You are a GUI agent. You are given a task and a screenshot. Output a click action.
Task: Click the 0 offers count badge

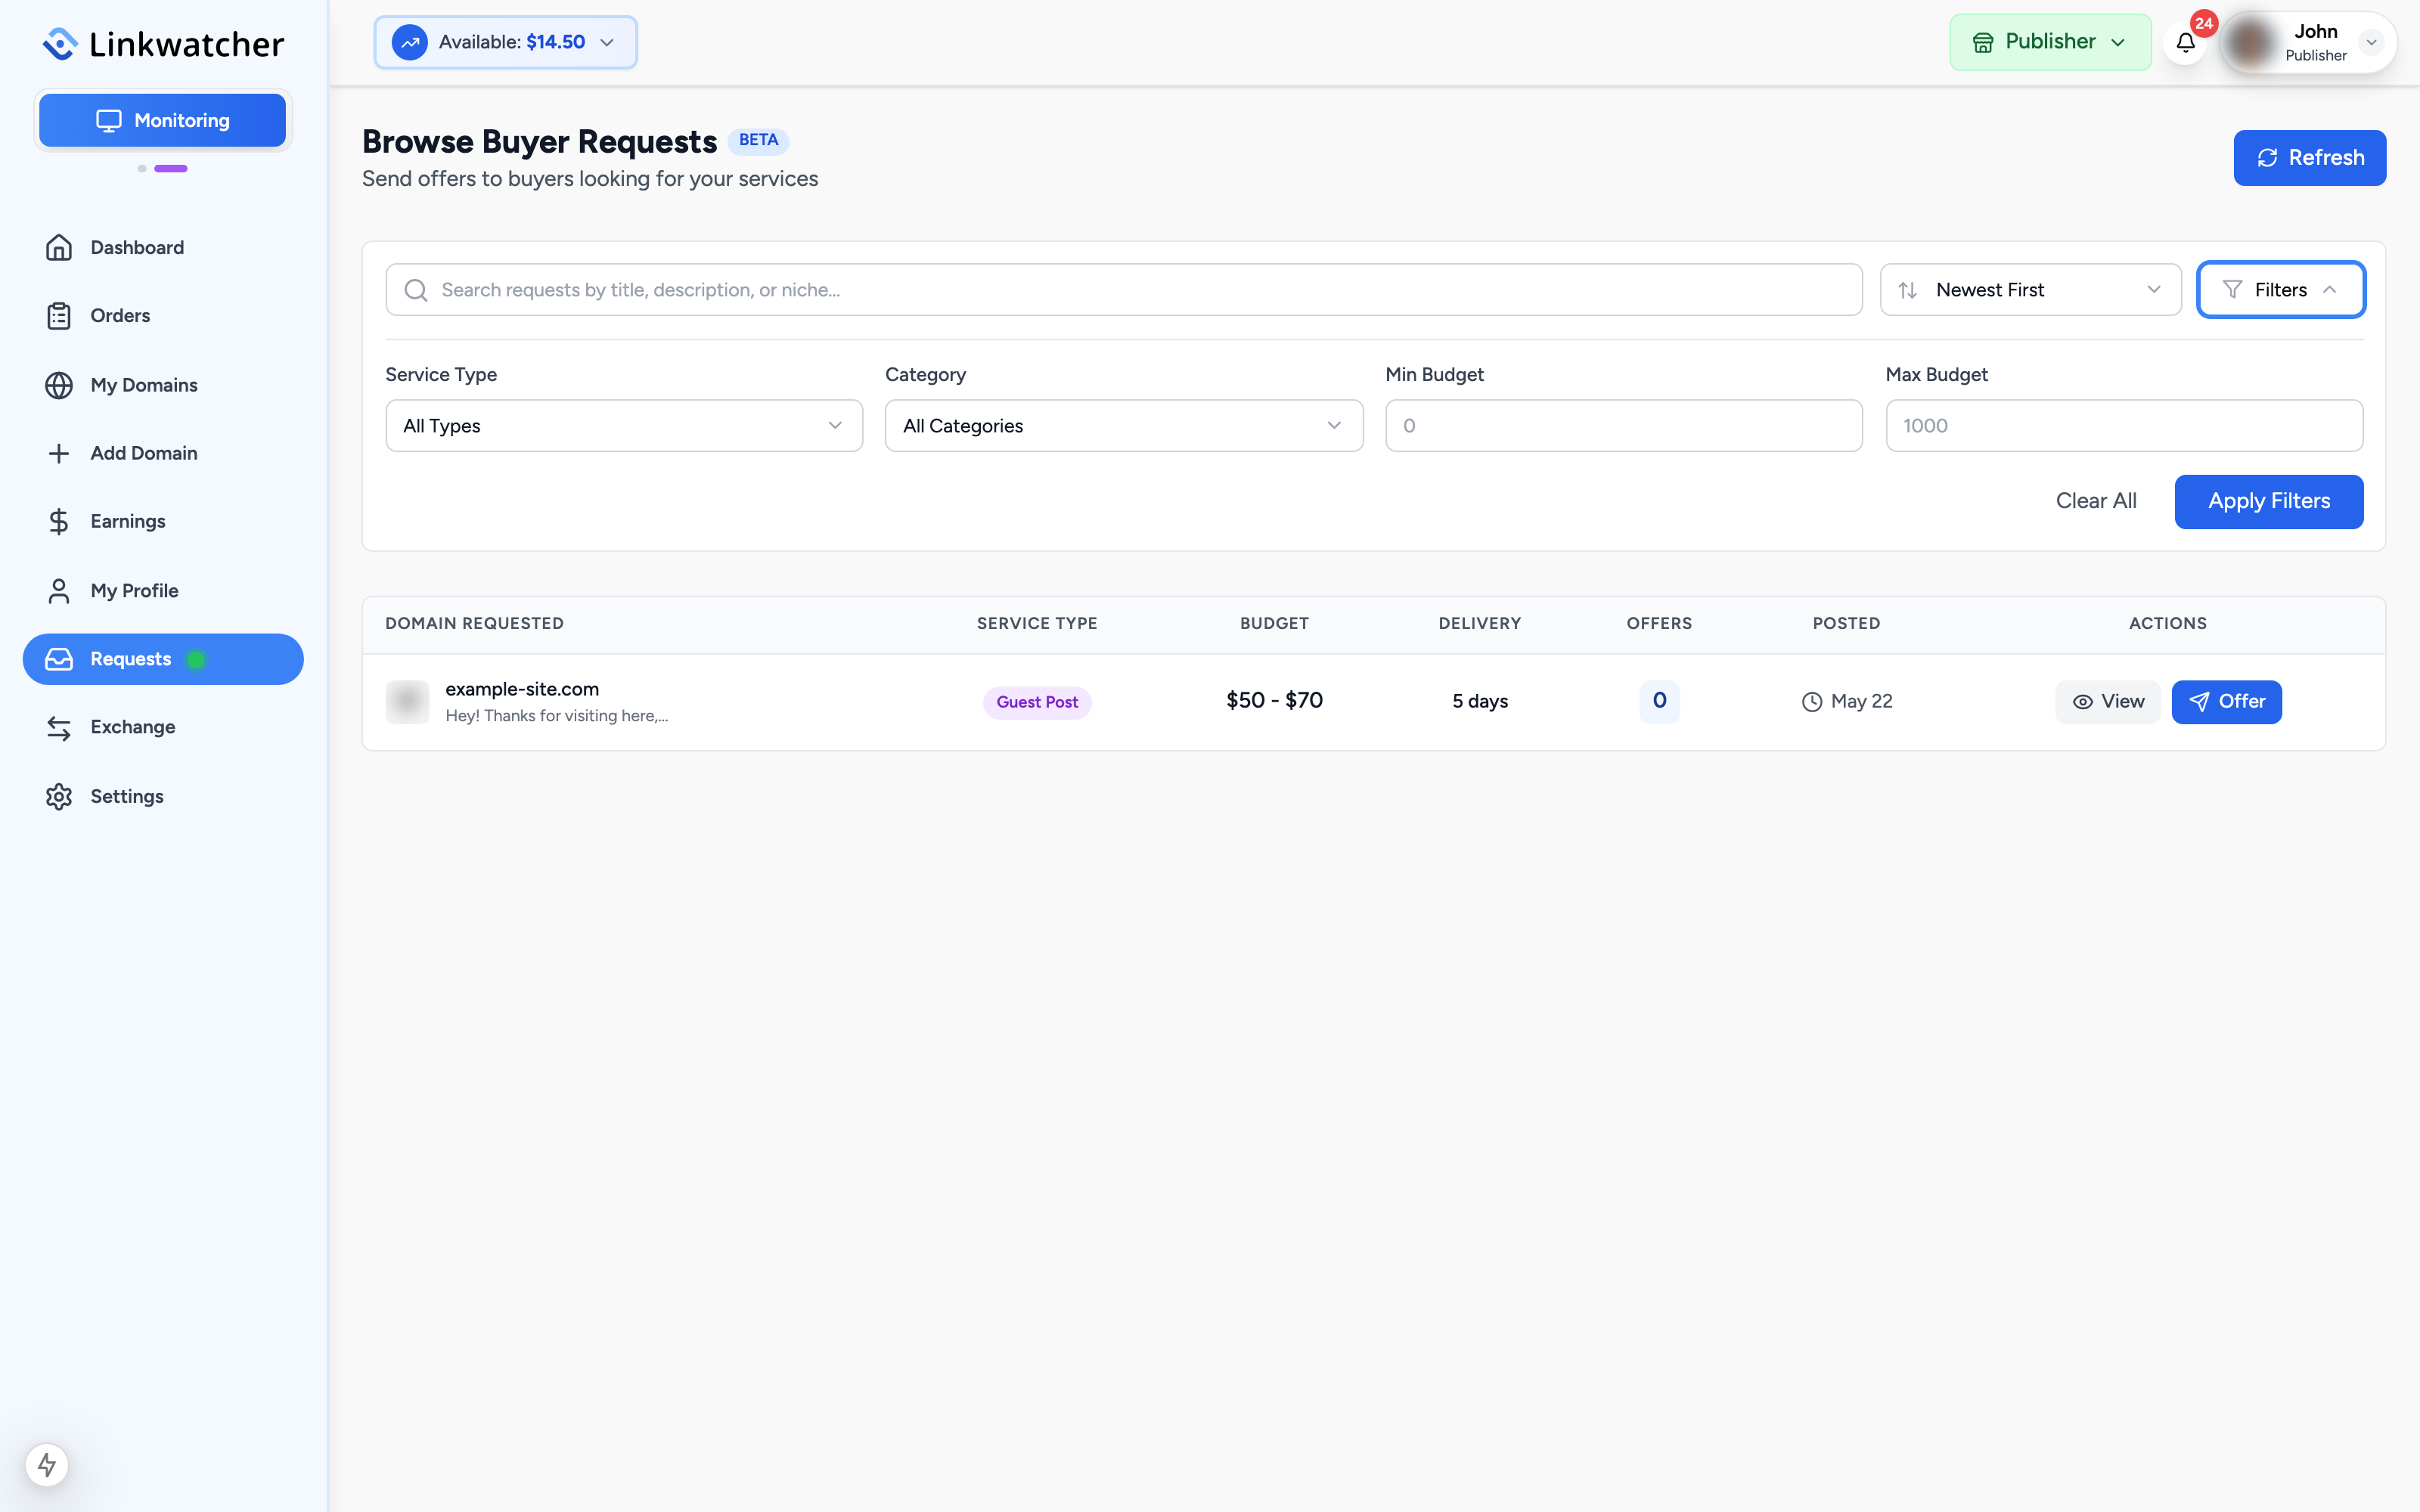click(x=1659, y=701)
